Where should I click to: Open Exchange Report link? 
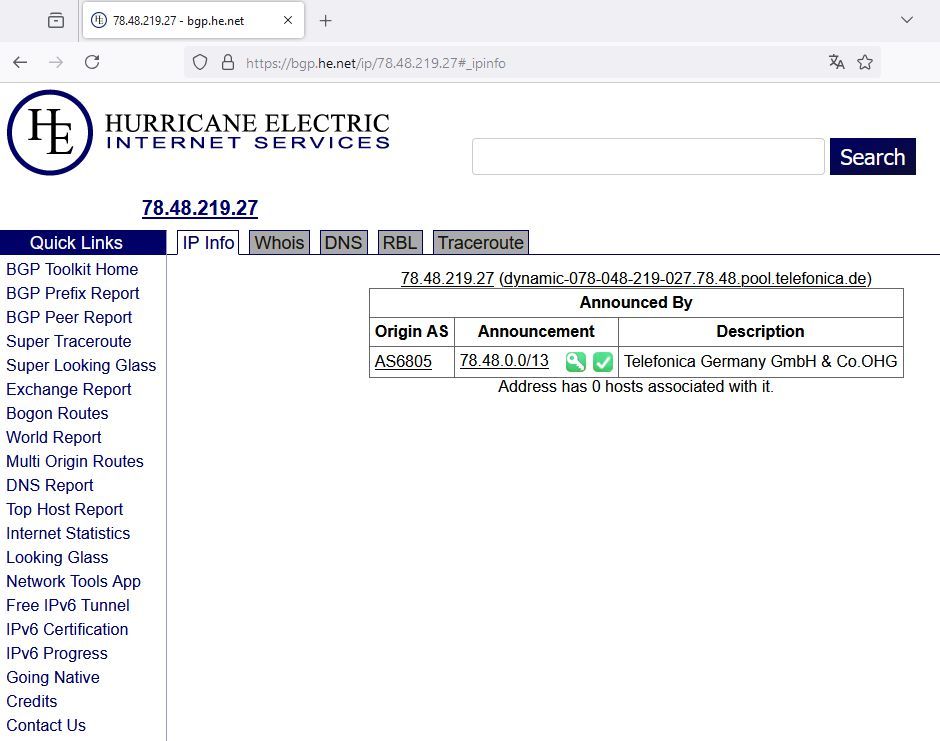tap(68, 389)
